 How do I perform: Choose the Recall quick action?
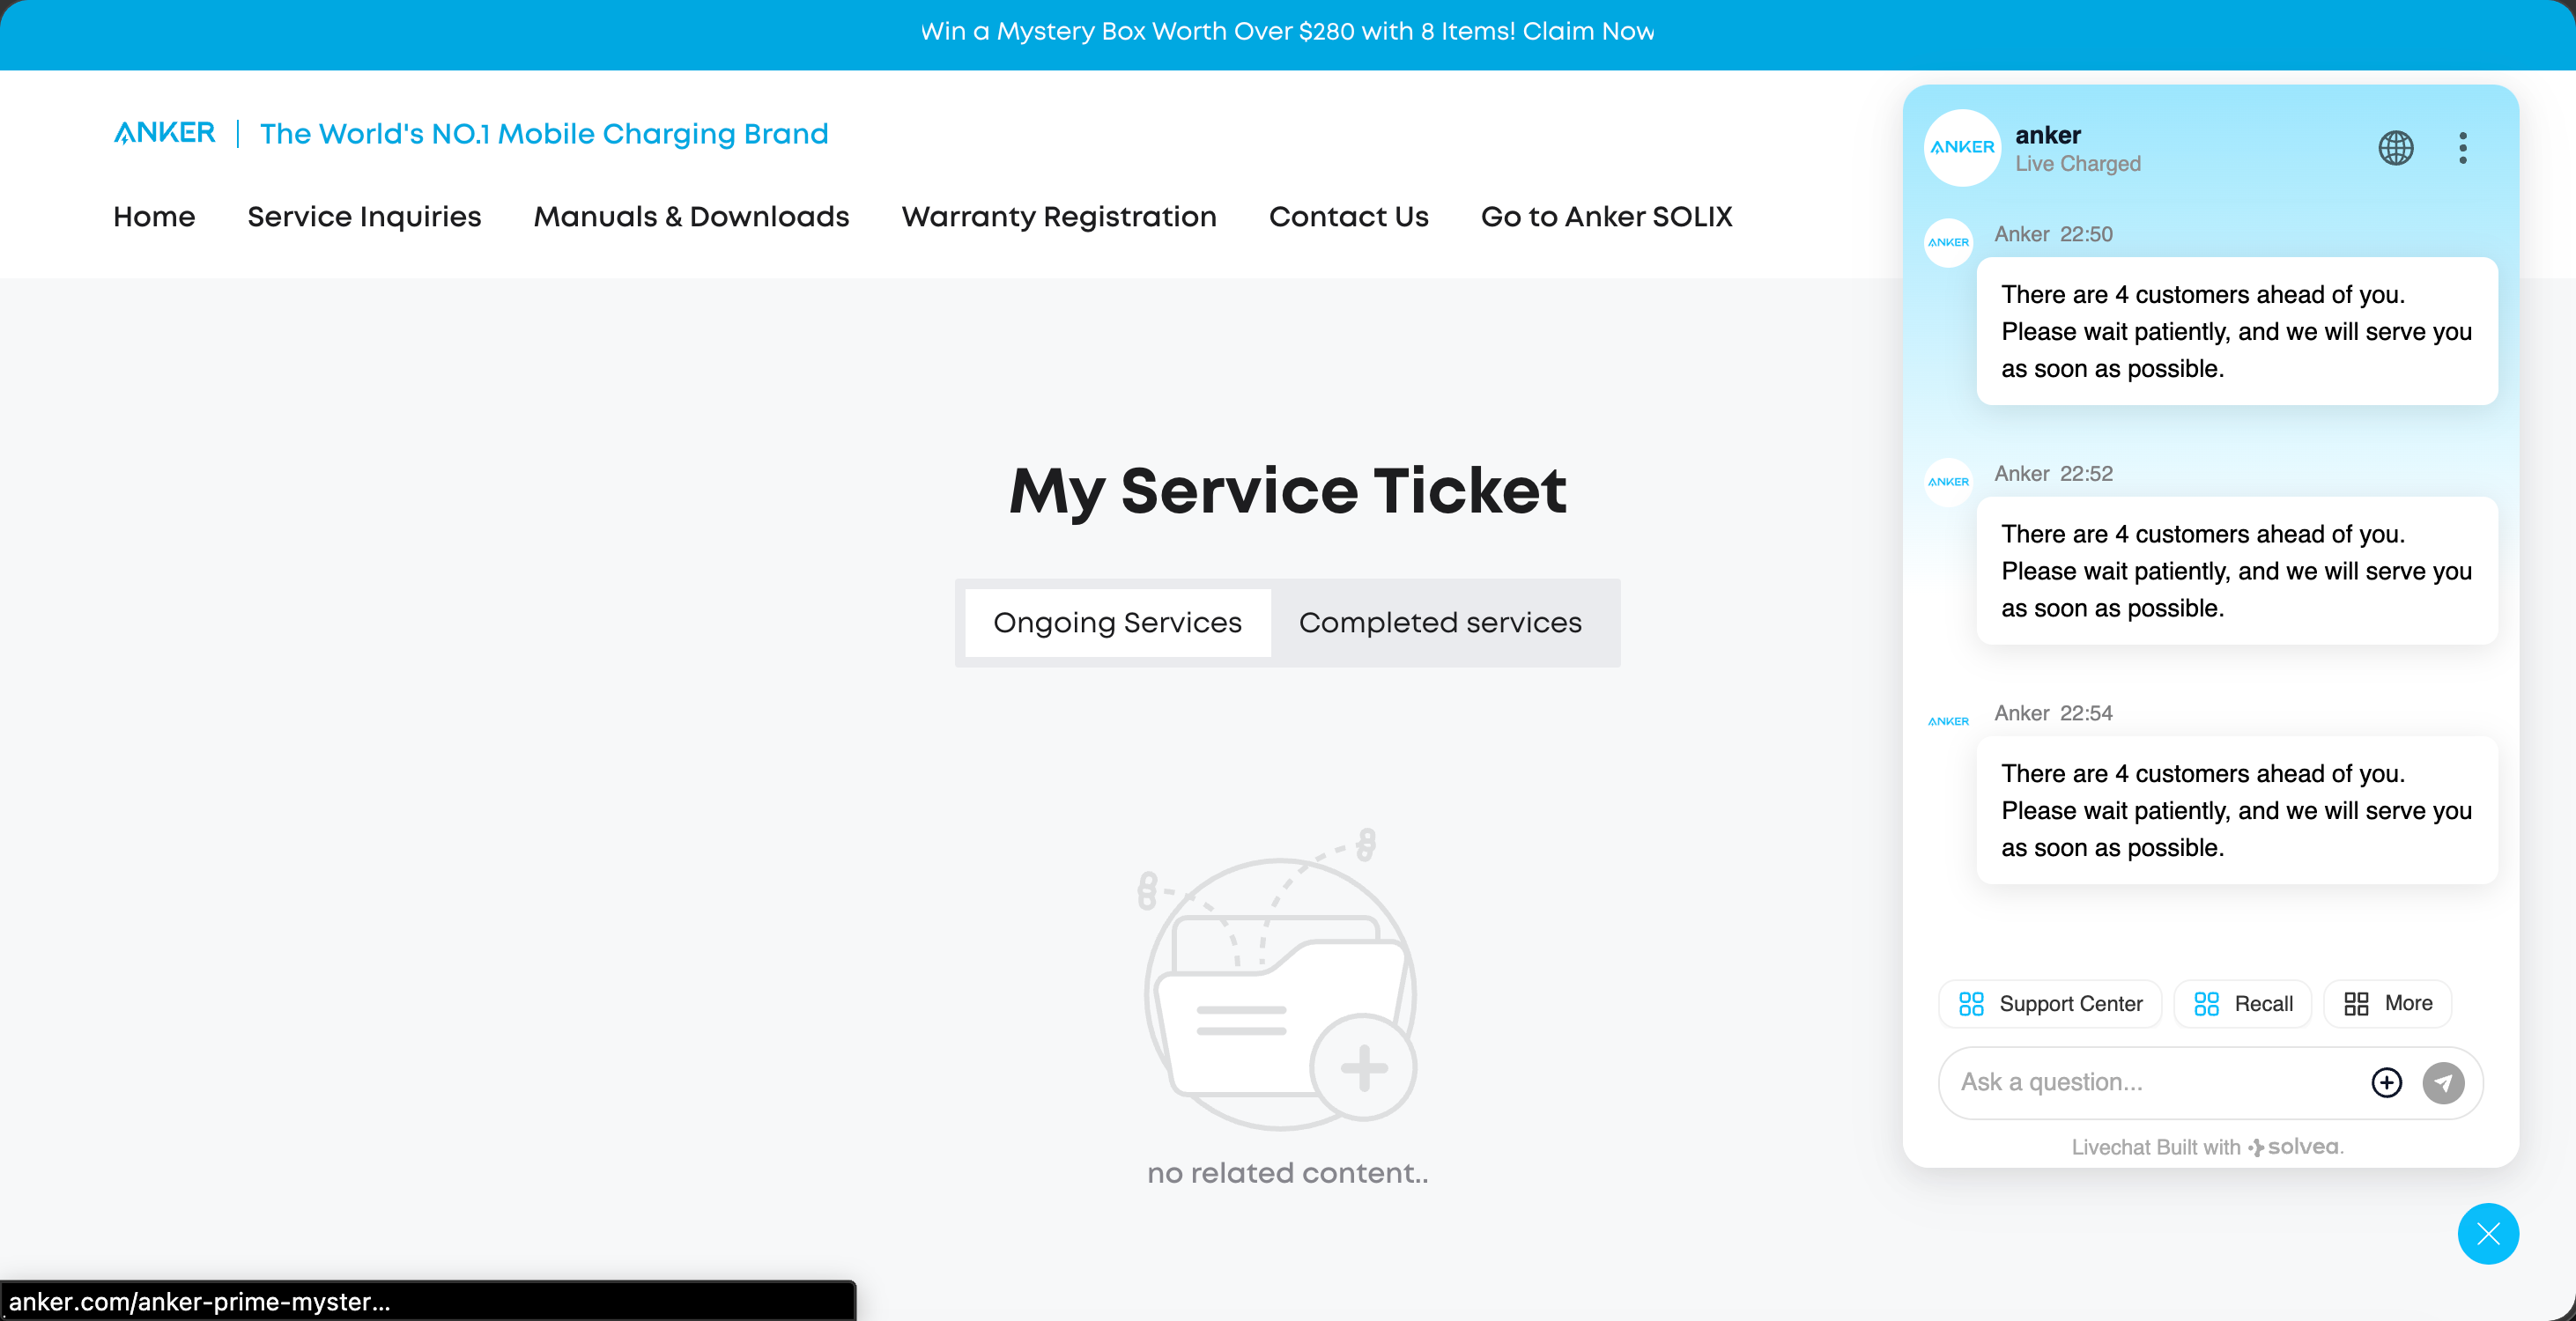click(x=2243, y=1004)
